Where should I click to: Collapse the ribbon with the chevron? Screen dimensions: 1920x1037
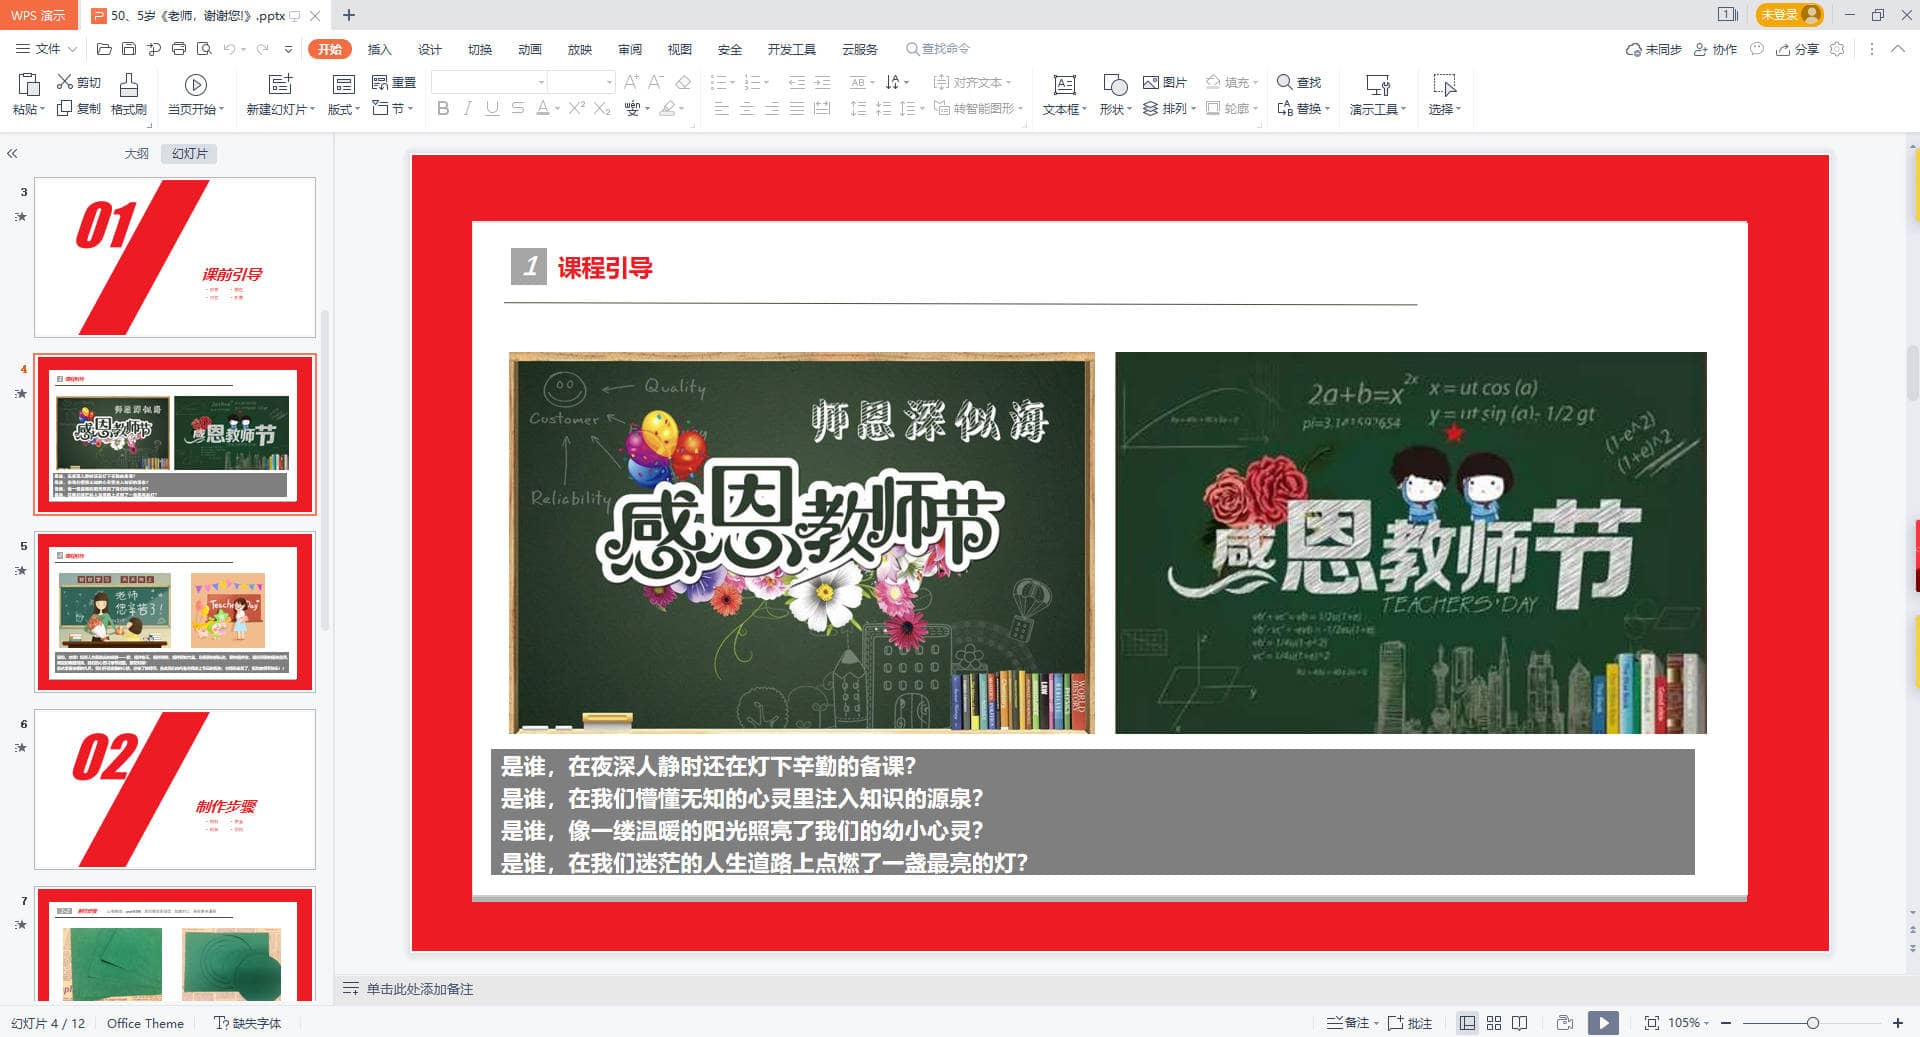pos(1897,49)
